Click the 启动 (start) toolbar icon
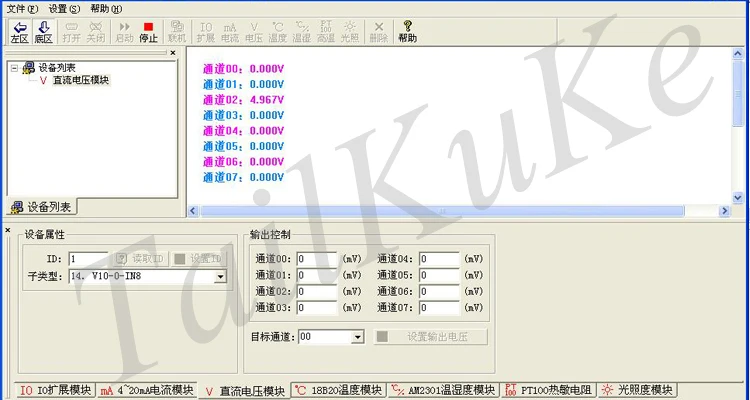 [124, 32]
